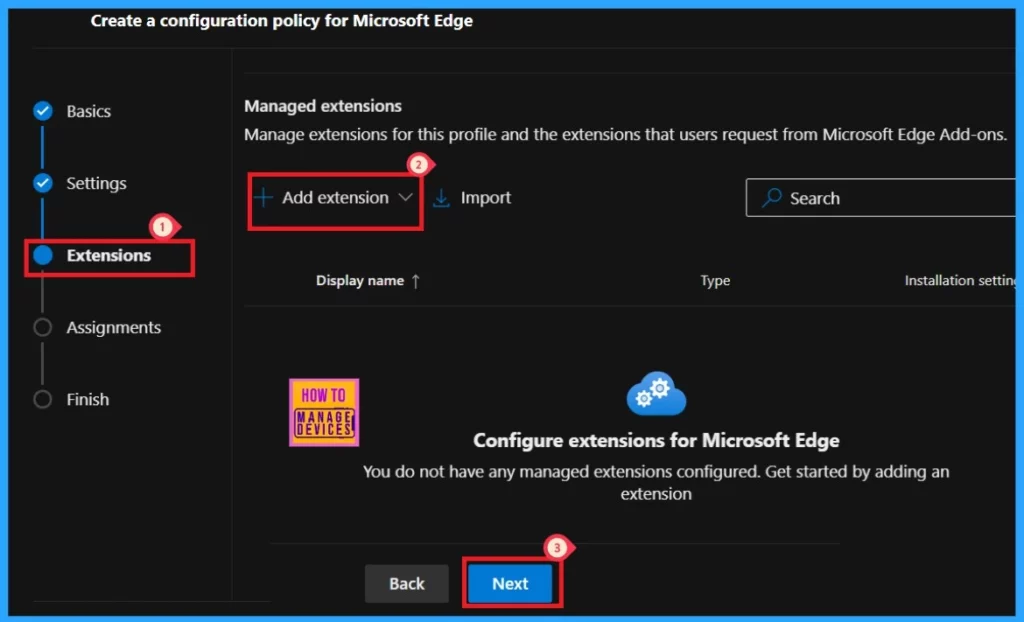Sort by the Display name arrow
The image size is (1024, 622).
(x=416, y=281)
